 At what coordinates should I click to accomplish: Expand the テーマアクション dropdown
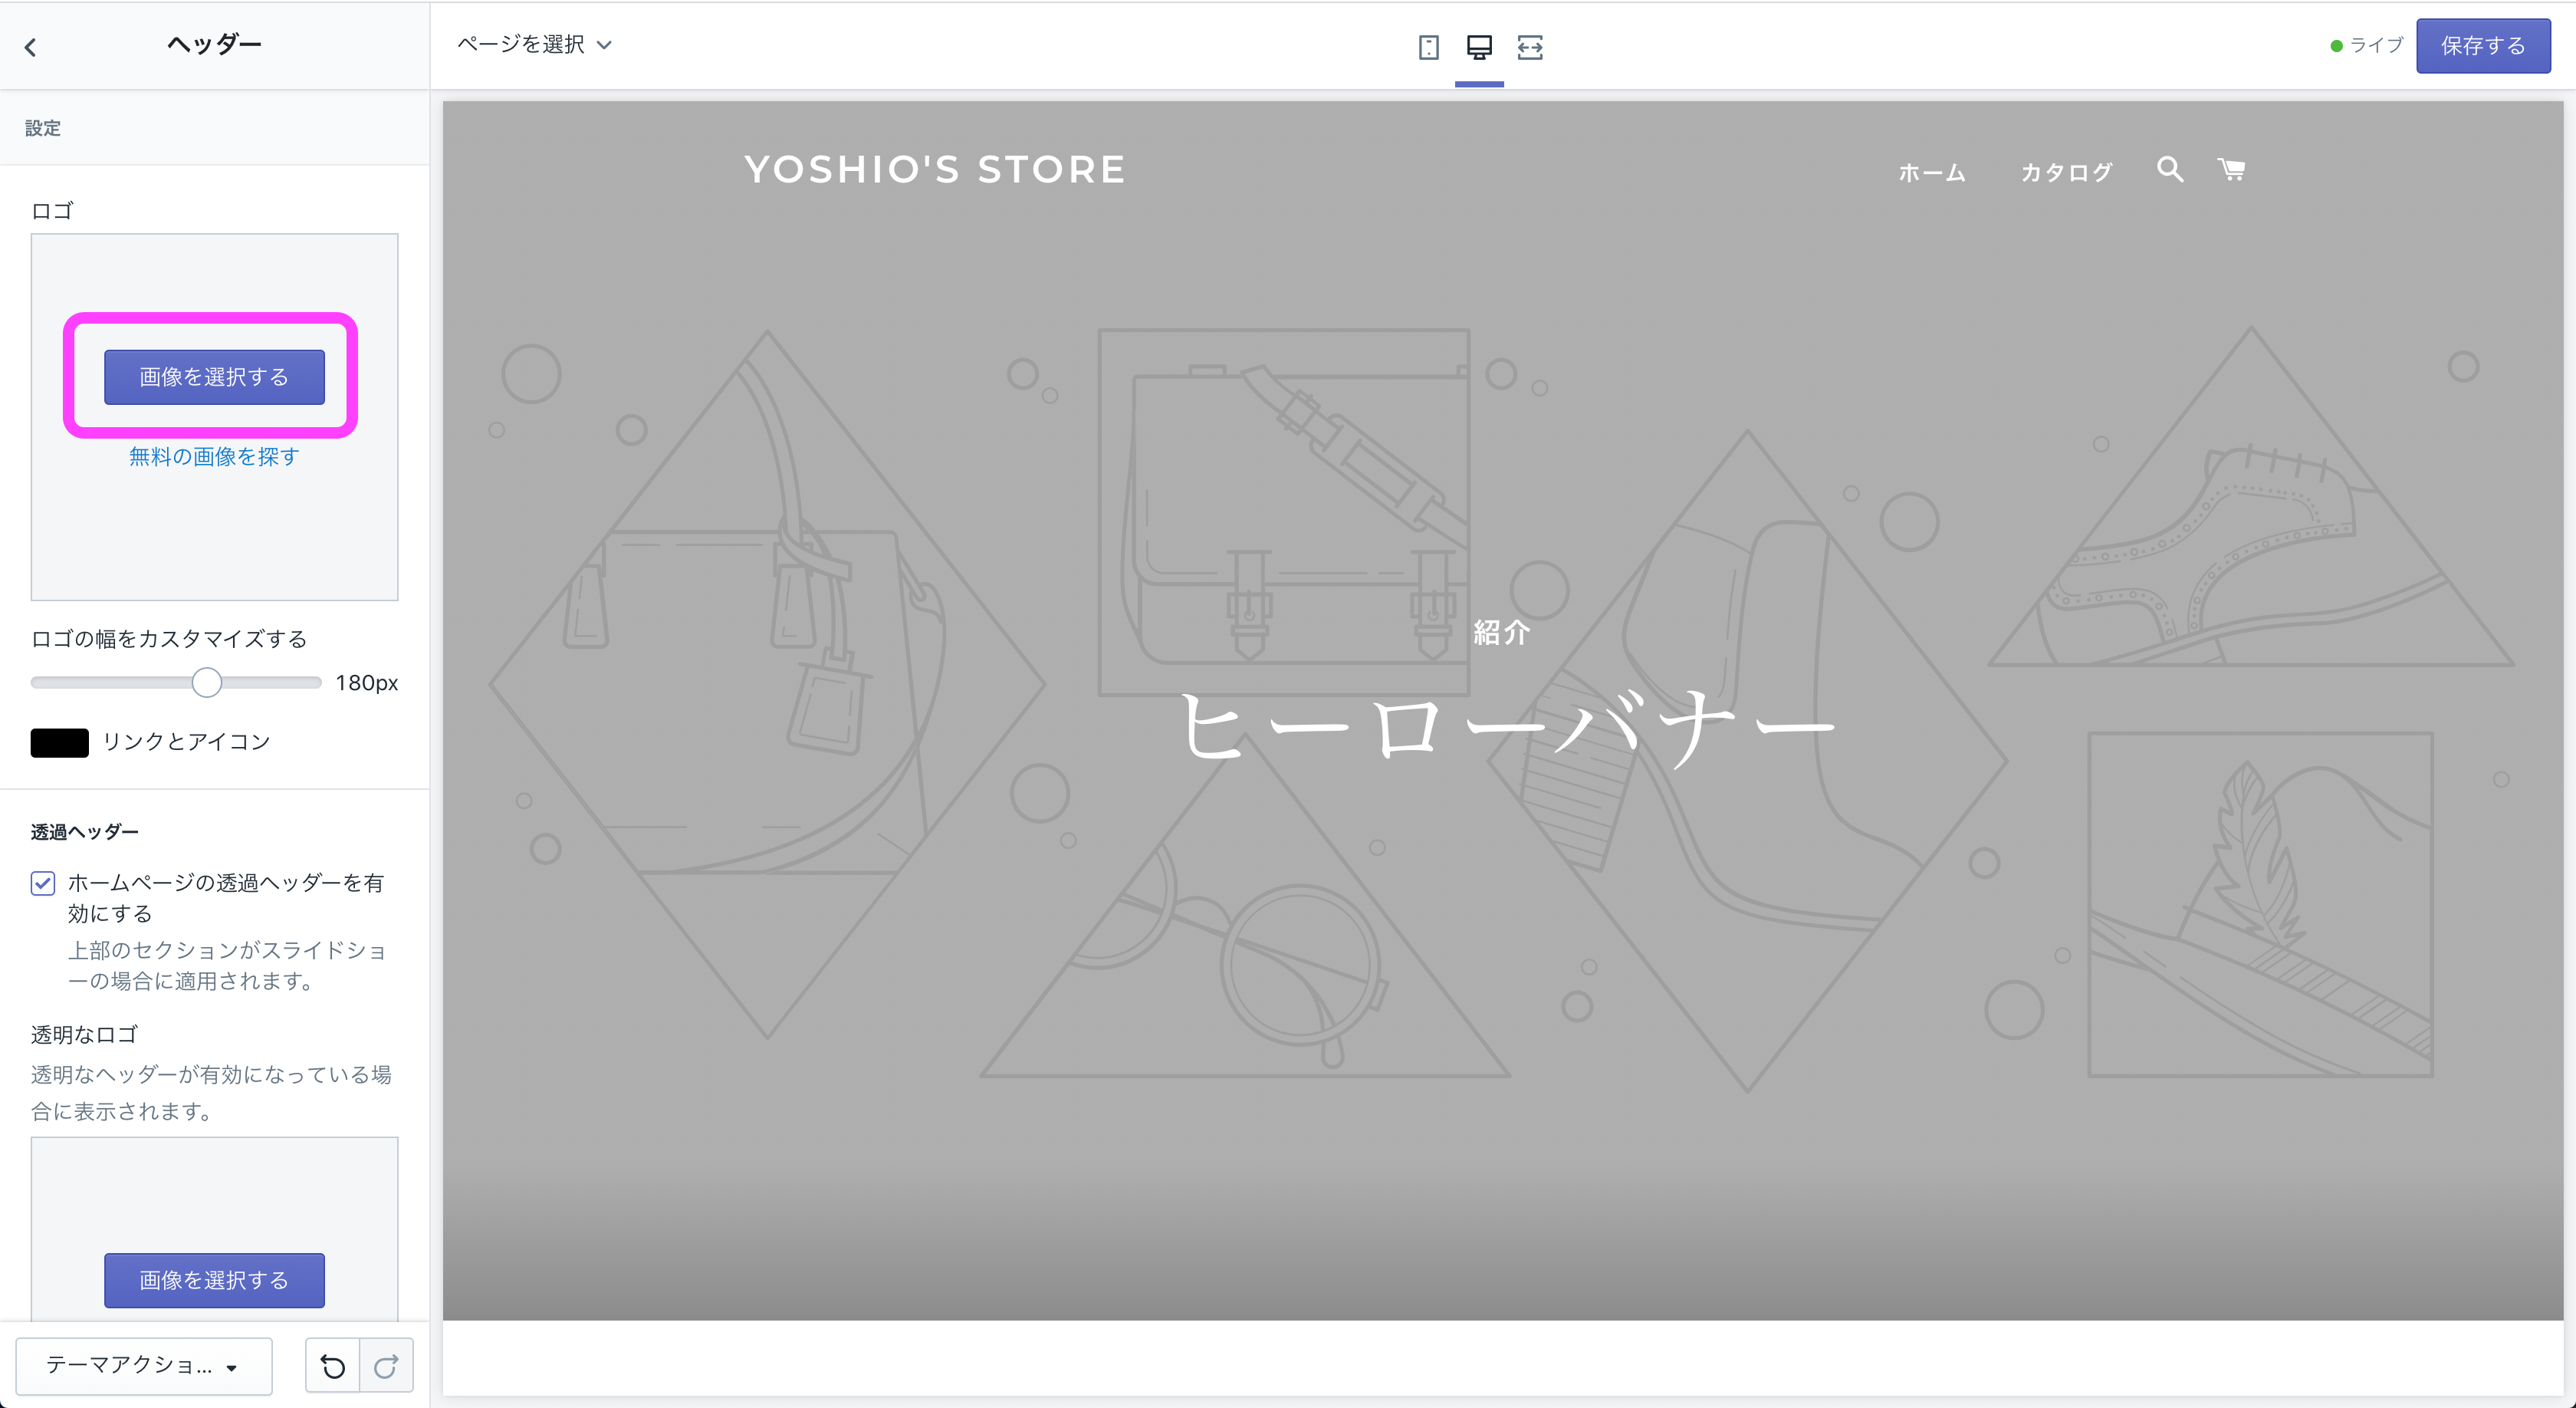coord(143,1366)
